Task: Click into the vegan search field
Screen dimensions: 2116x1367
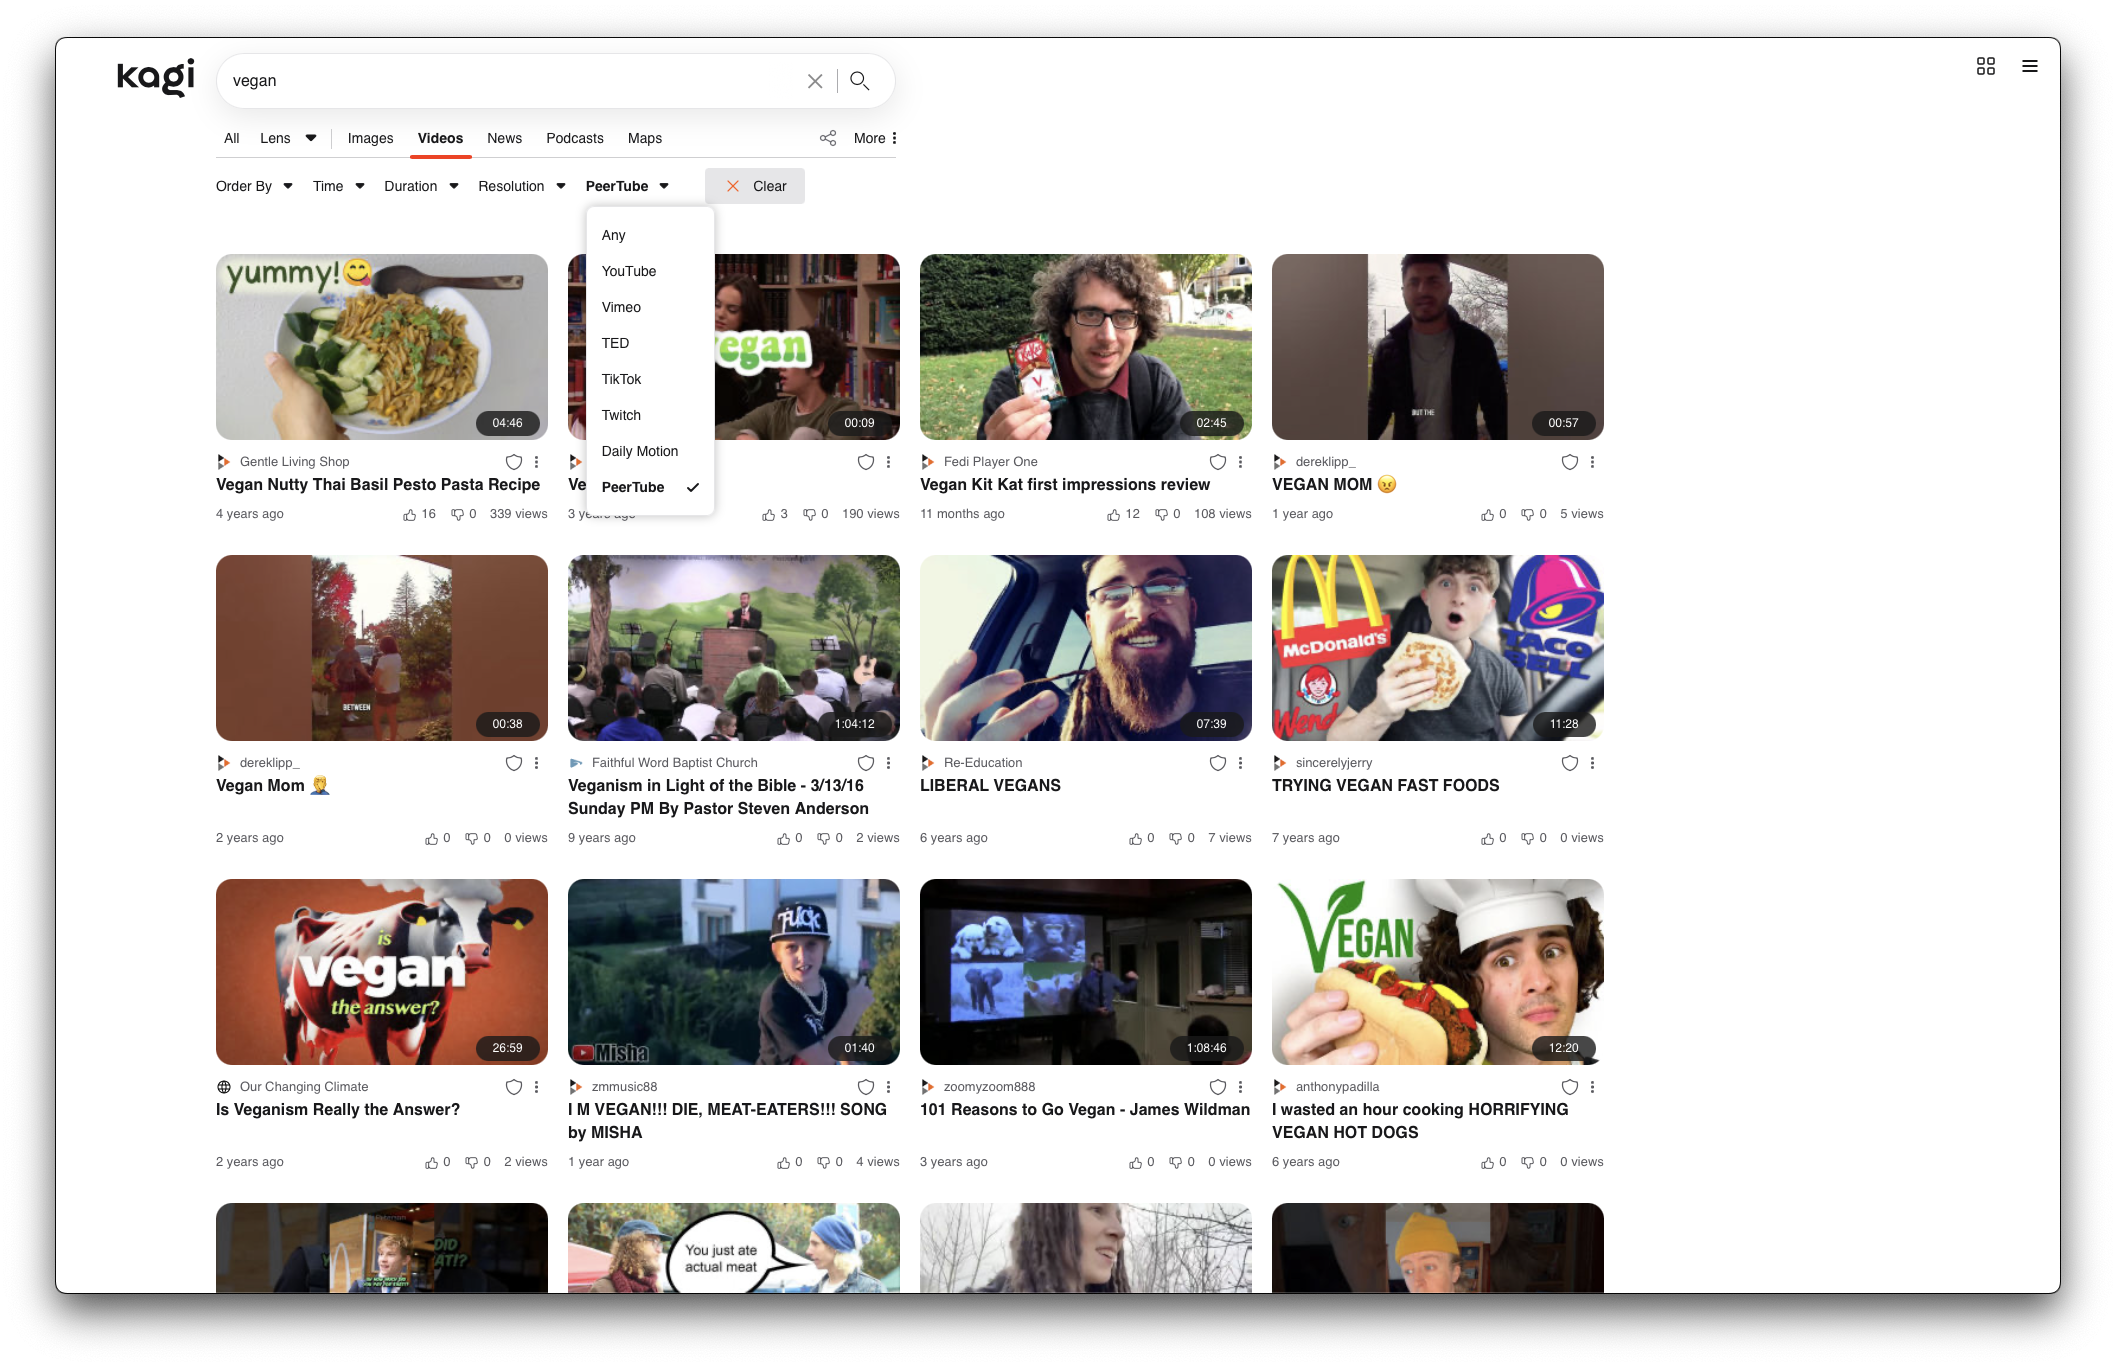Action: [x=500, y=81]
